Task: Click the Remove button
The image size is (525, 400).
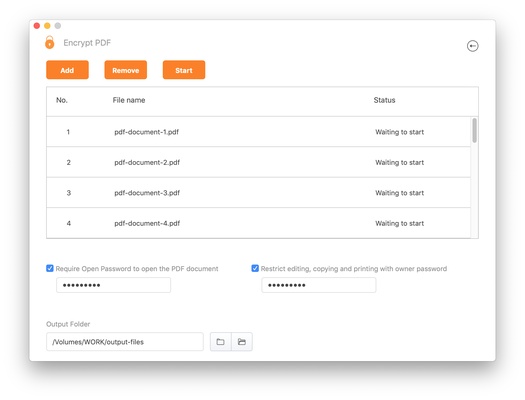Action: (126, 70)
